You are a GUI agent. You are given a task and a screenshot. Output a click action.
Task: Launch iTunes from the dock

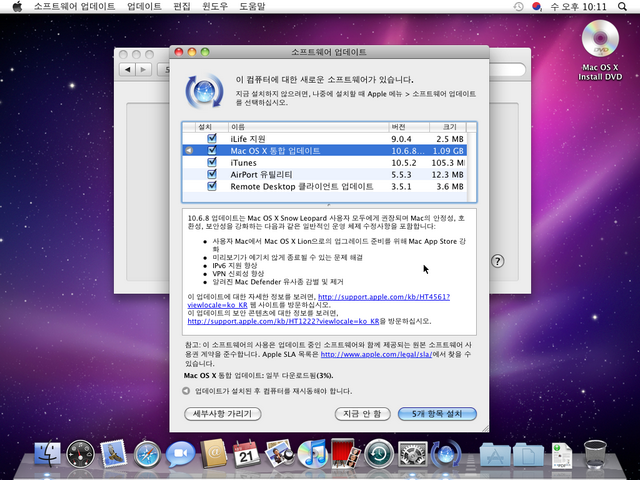tap(312, 453)
